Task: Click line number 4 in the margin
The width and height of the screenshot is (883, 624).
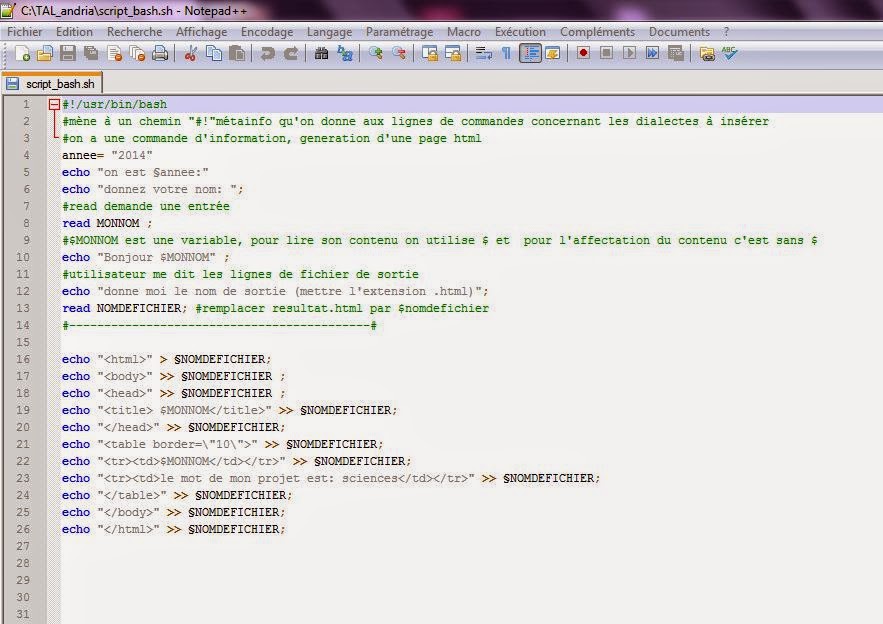Action: point(26,155)
